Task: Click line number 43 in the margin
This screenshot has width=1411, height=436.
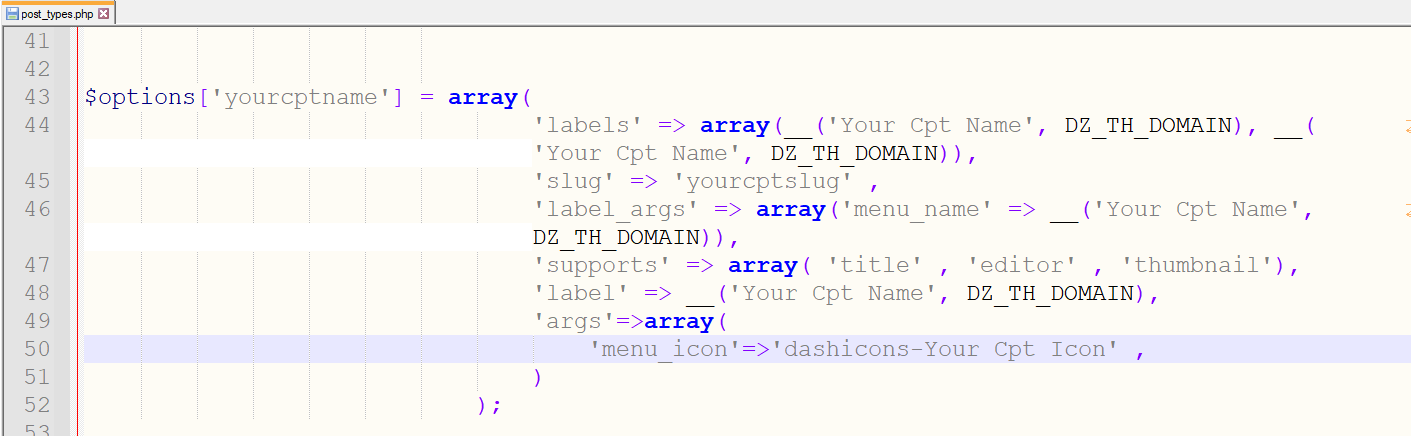Action: click(x=36, y=98)
